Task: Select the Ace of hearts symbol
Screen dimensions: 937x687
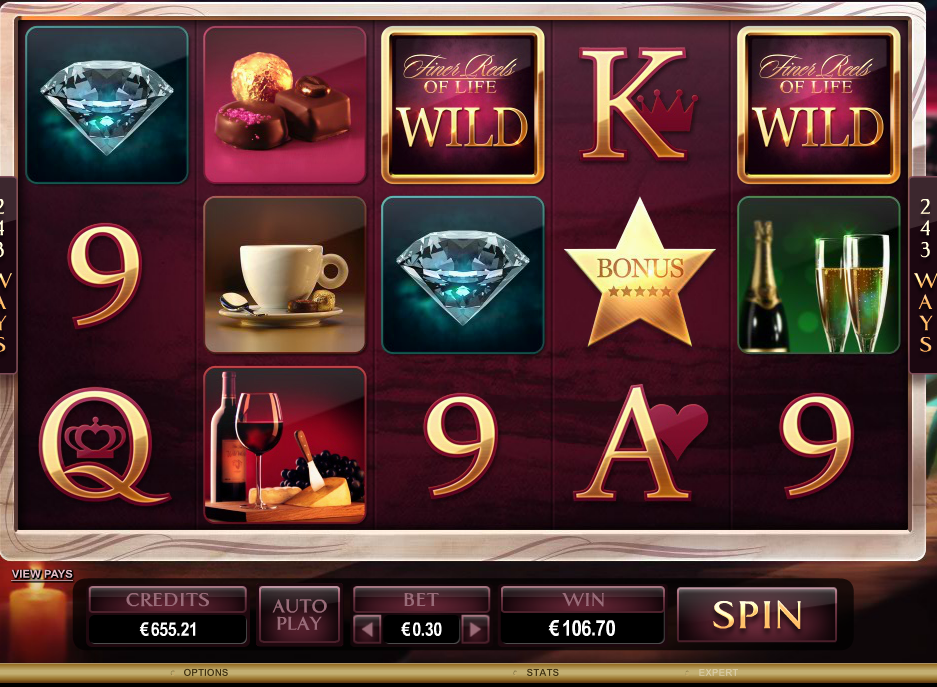Action: tap(639, 443)
